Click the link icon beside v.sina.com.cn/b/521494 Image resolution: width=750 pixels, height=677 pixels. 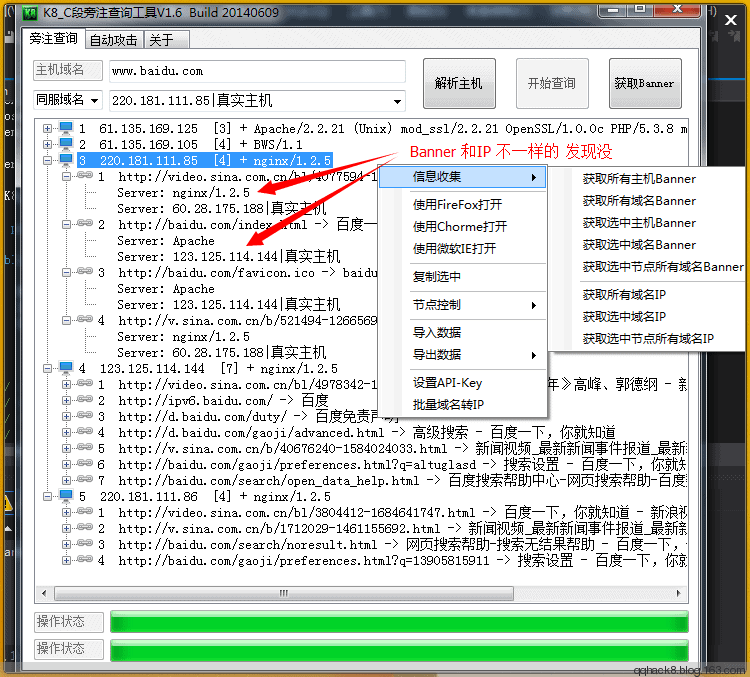point(85,319)
